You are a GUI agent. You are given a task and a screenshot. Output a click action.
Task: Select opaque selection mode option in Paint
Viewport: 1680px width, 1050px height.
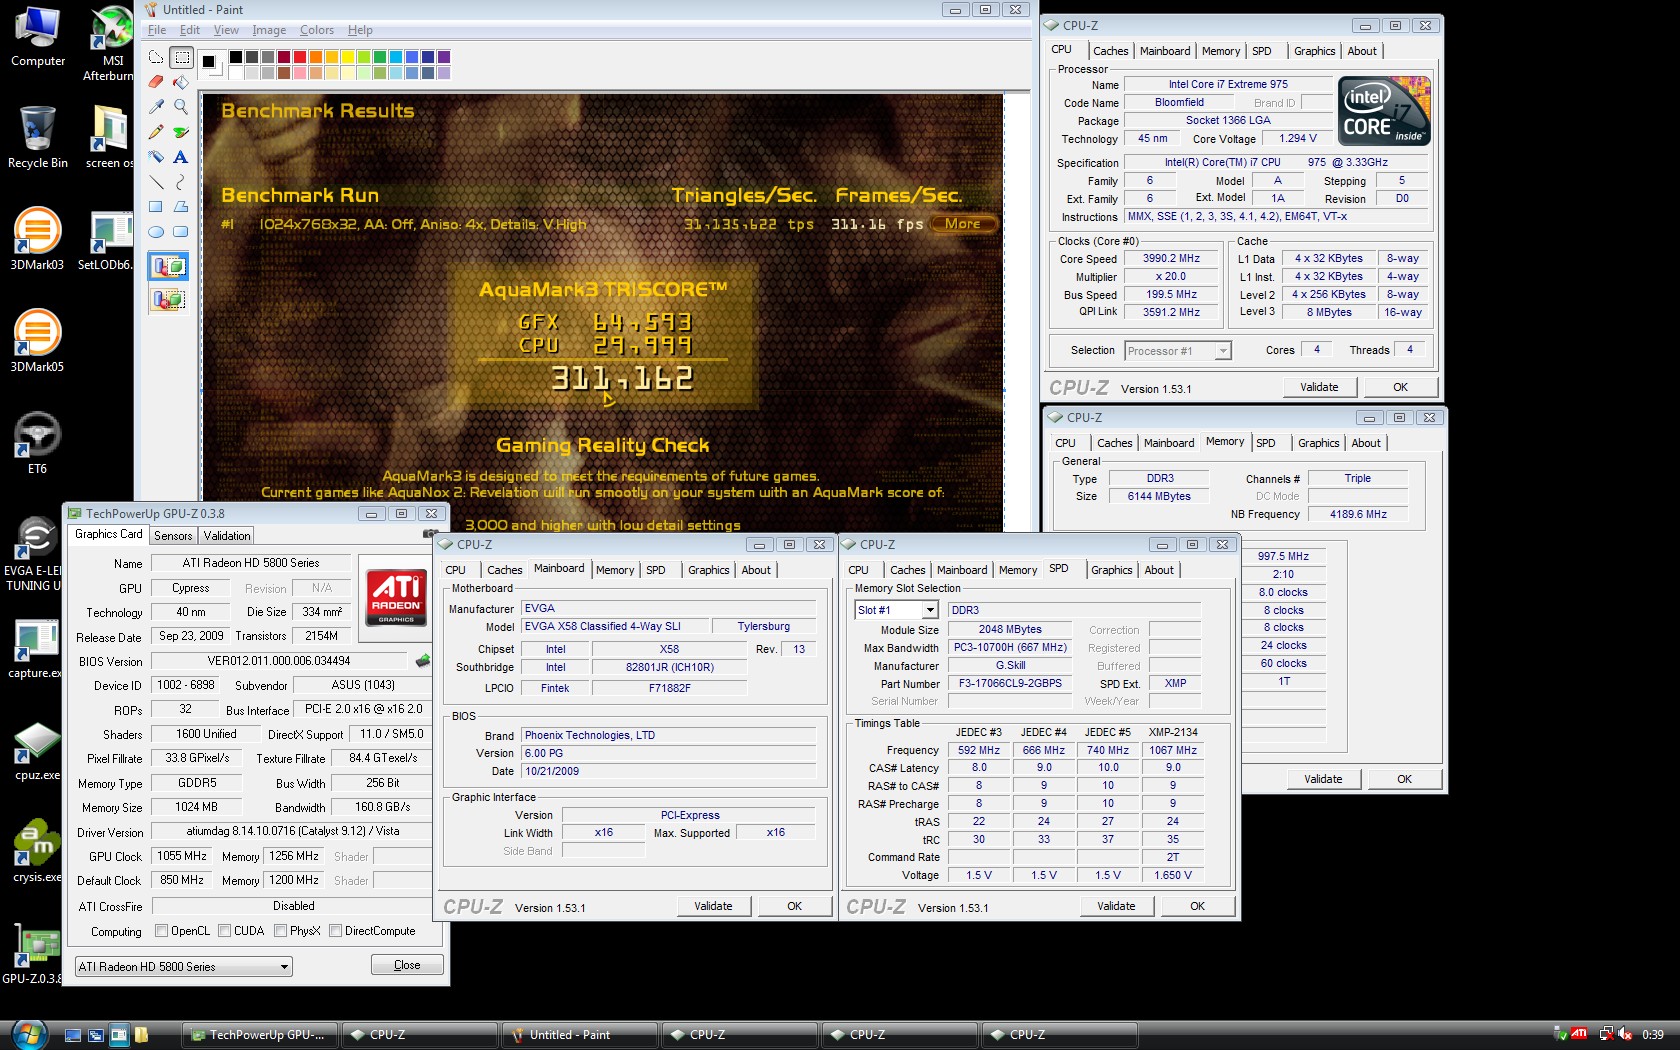click(168, 267)
